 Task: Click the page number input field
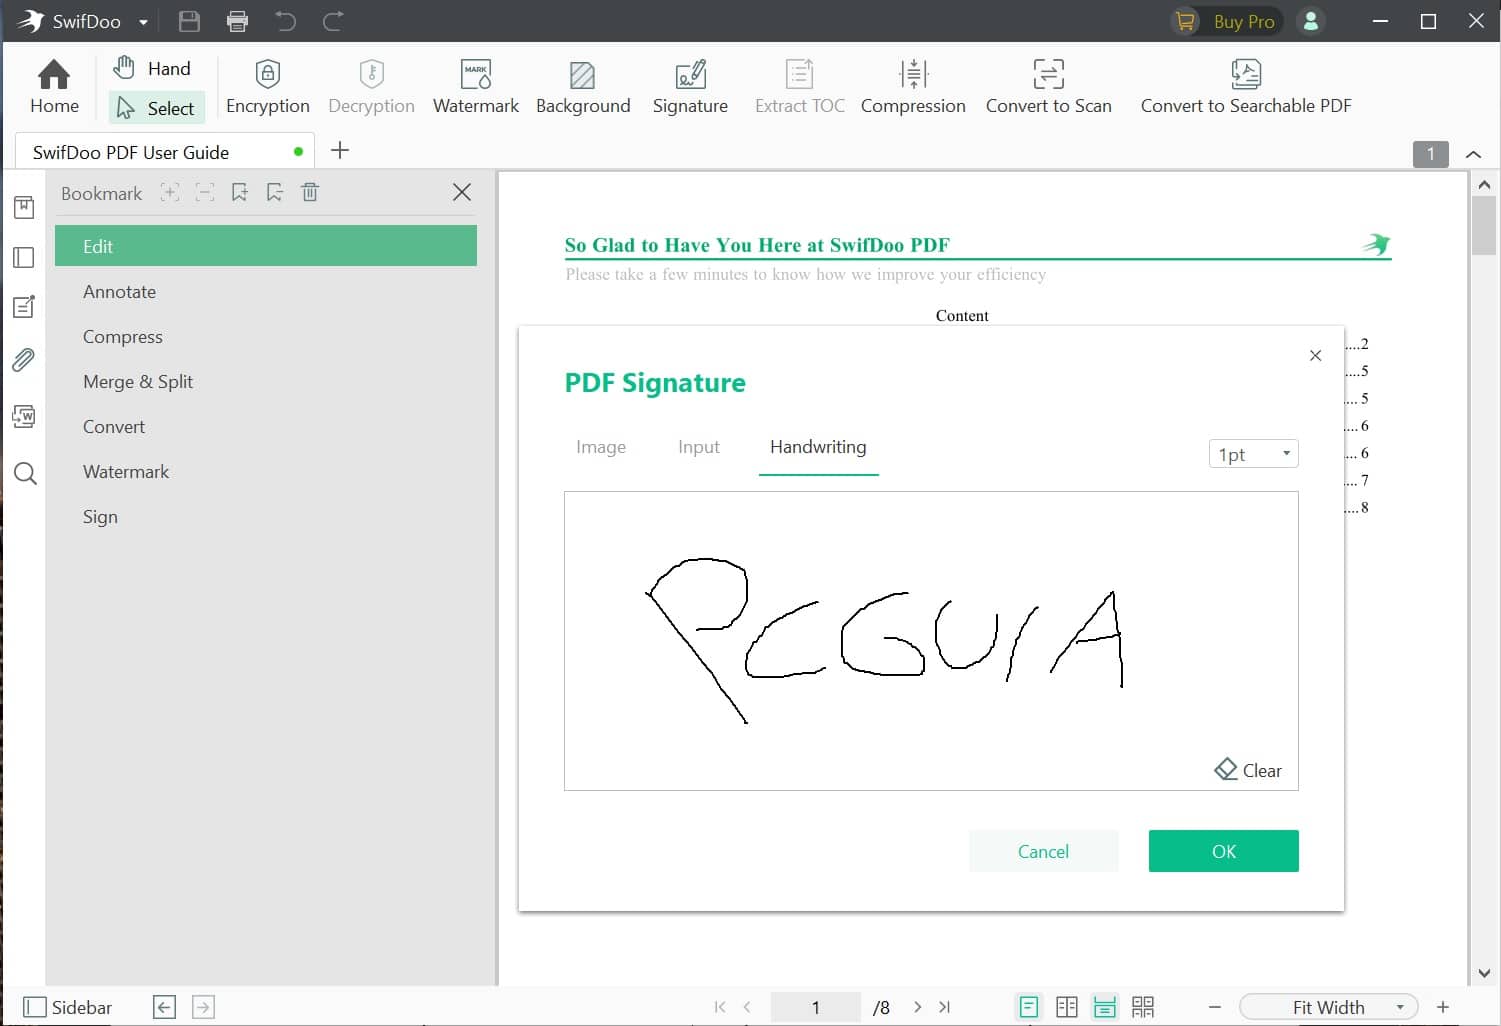(x=816, y=1007)
